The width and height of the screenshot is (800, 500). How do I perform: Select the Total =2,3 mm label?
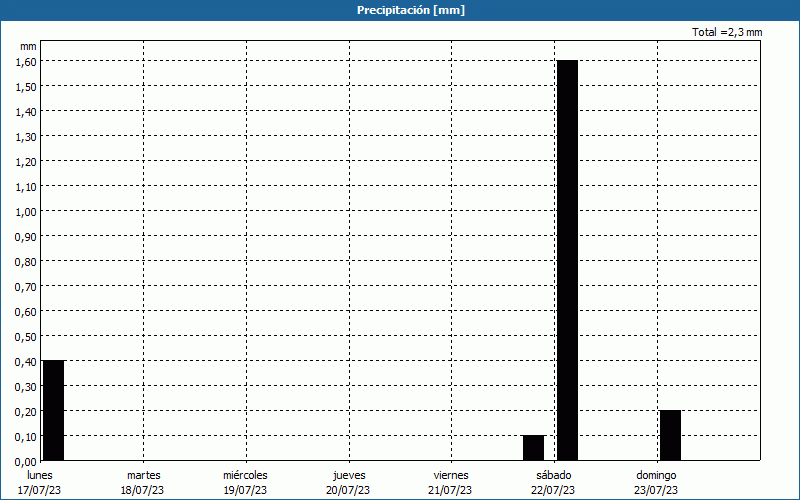[727, 32]
